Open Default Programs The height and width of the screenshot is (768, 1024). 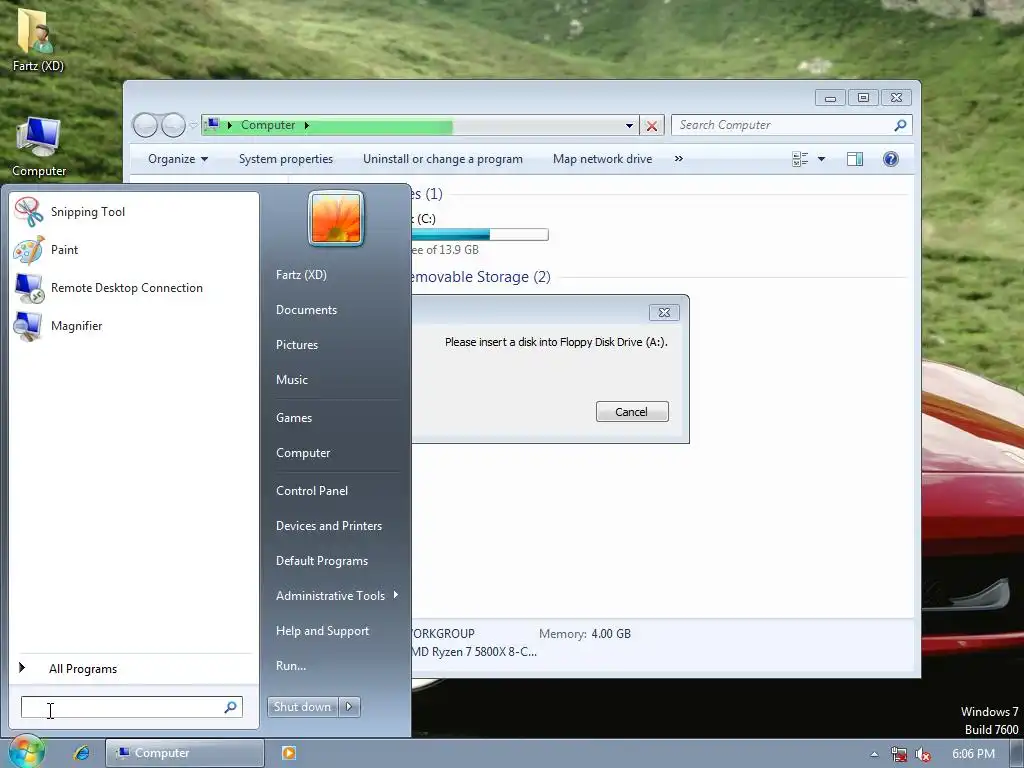point(321,561)
